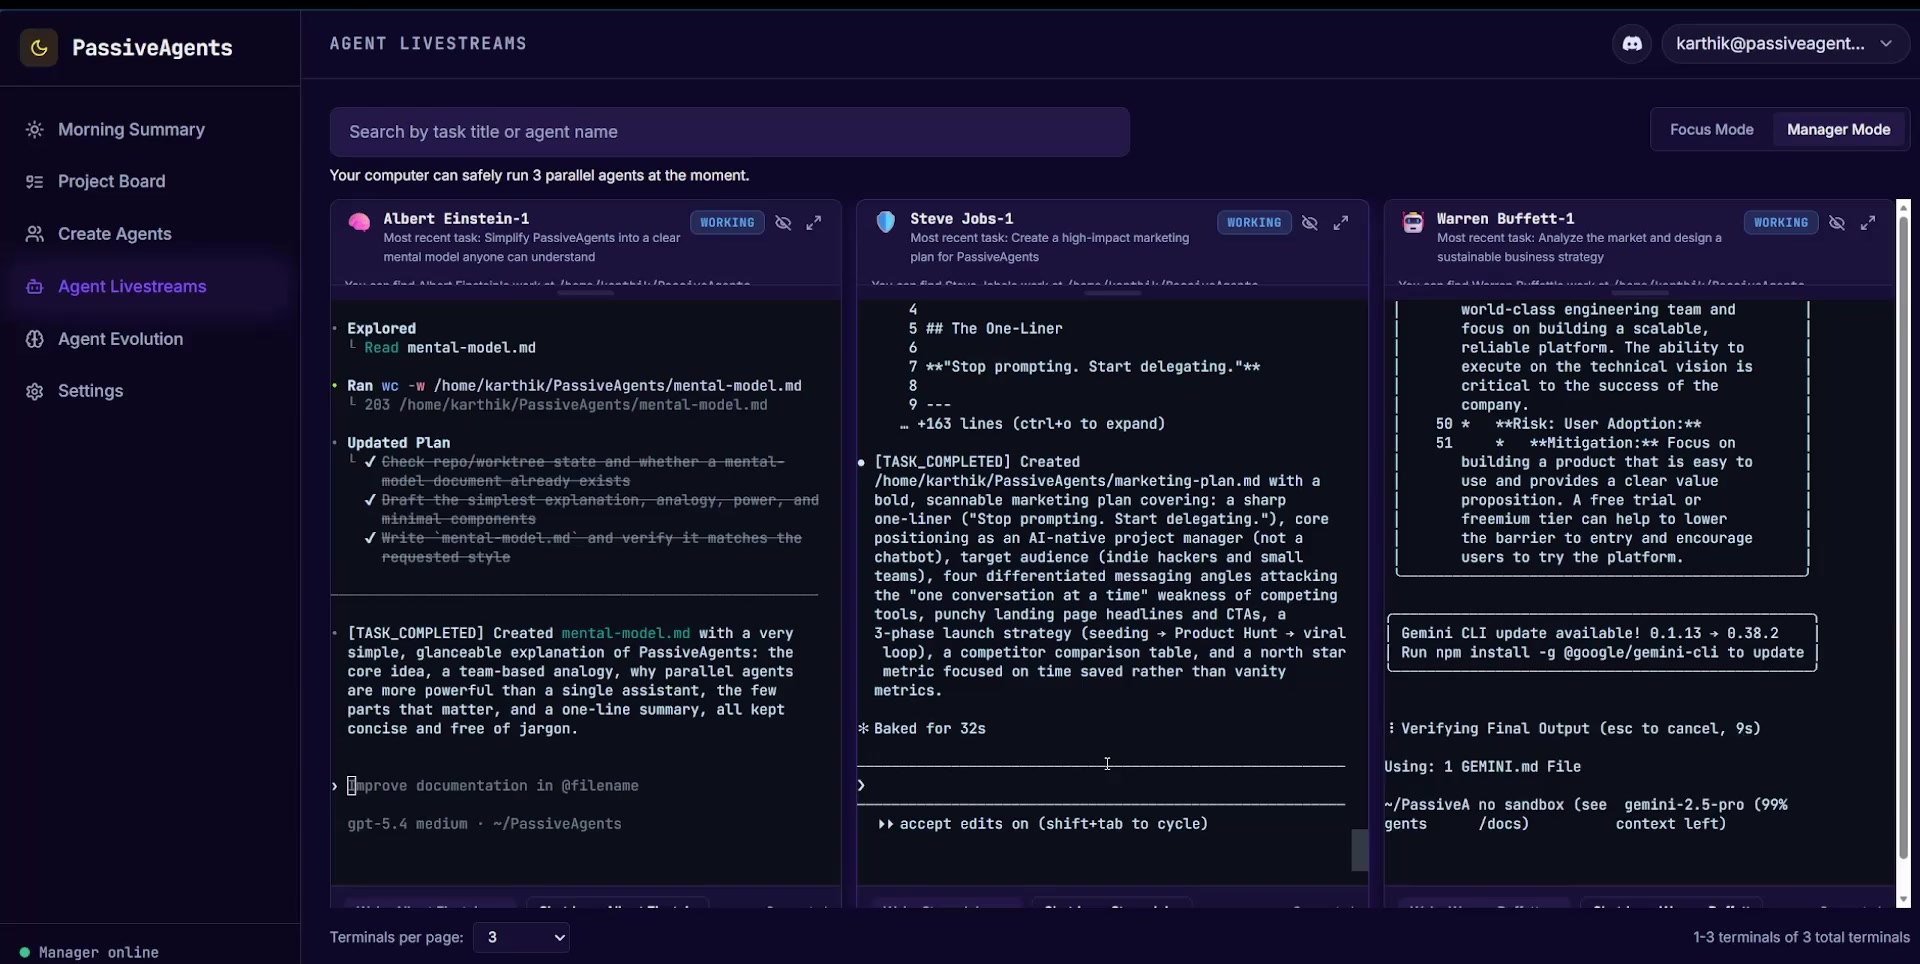Expand Warren Buffett-1 terminal to fullscreen
Viewport: 1920px width, 964px height.
point(1868,223)
